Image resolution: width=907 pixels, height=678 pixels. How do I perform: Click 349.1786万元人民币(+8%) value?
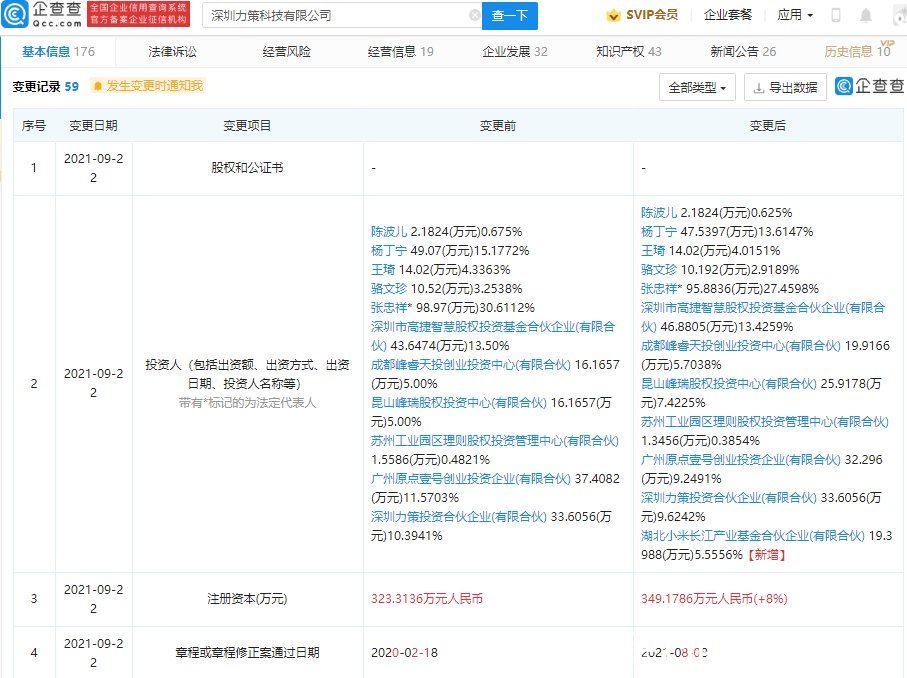[x=714, y=599]
